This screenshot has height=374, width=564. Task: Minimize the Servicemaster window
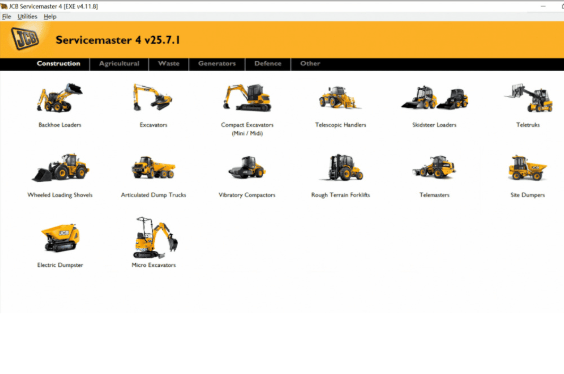coord(543,6)
